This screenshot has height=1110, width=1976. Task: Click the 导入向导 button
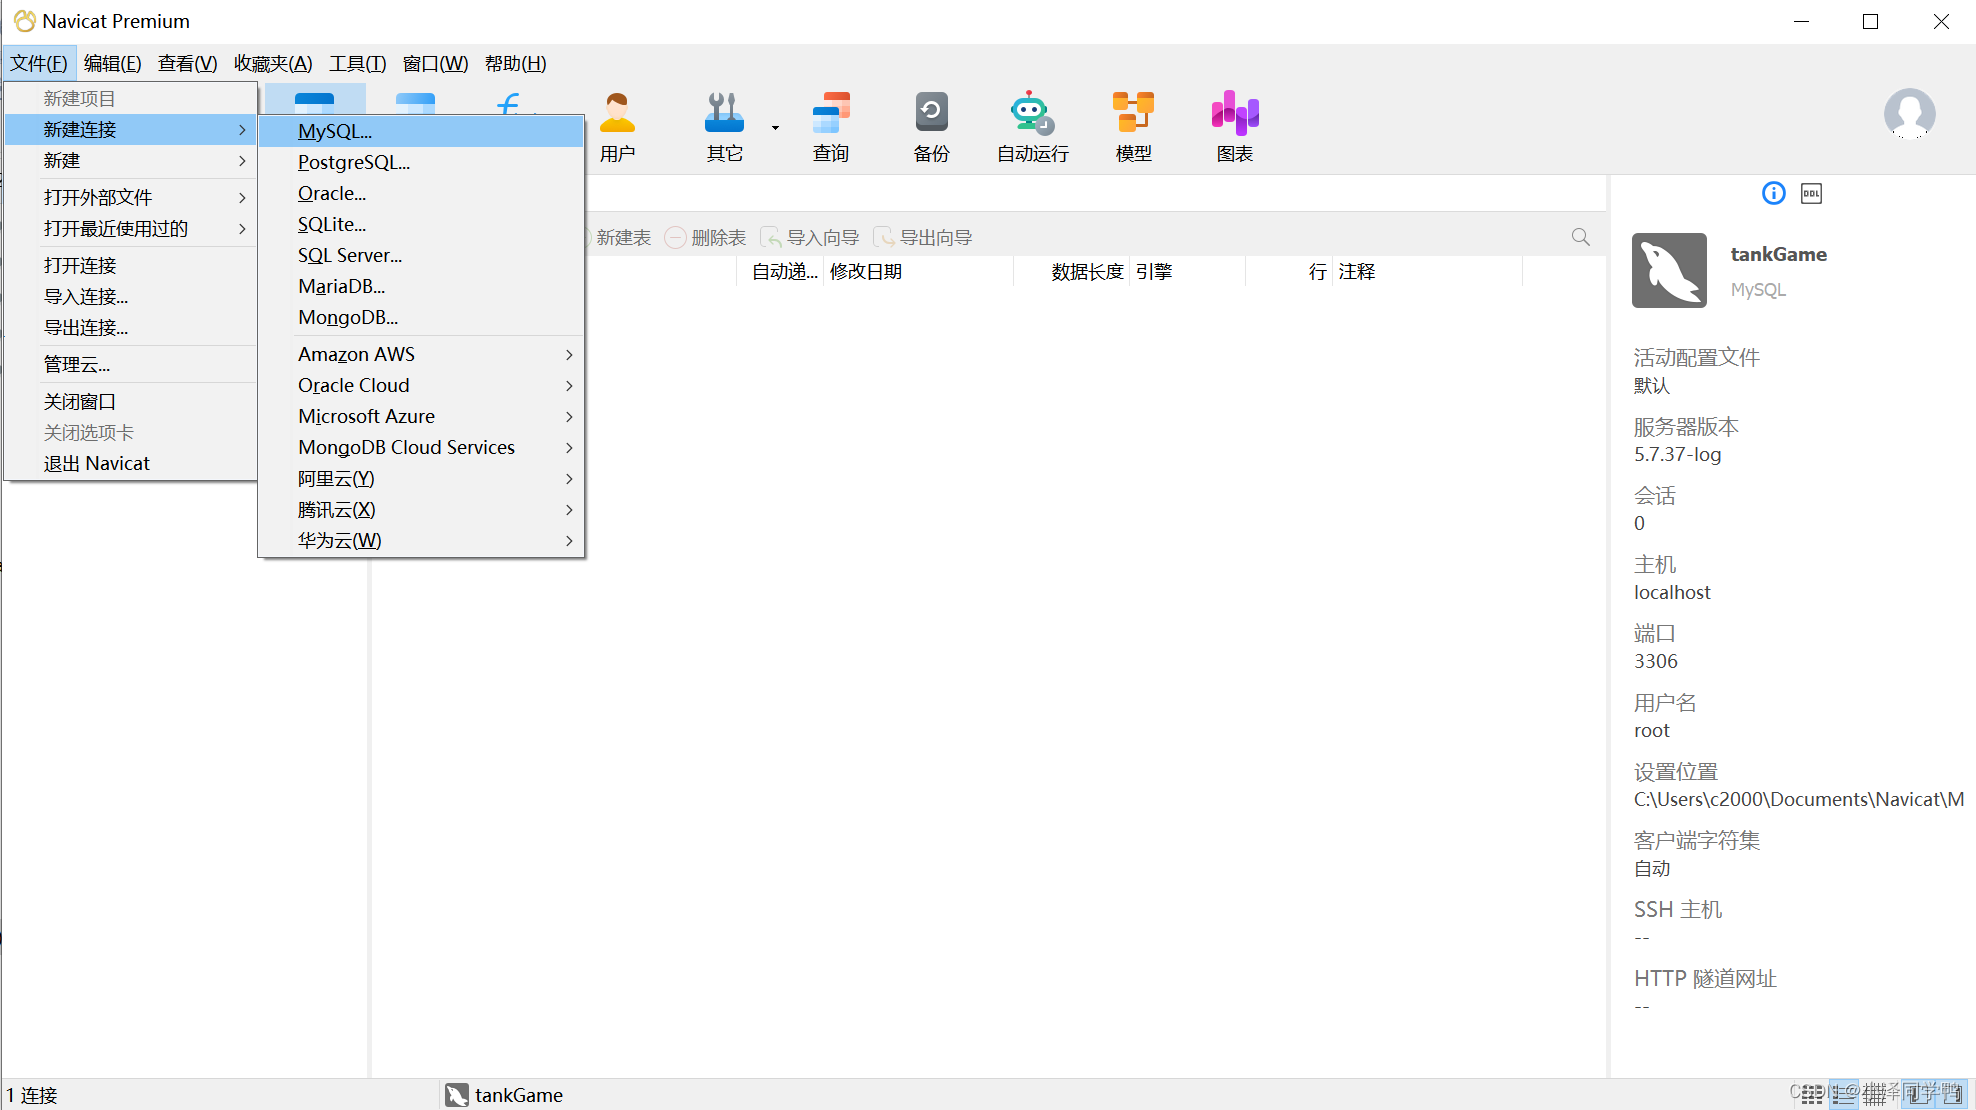click(811, 238)
